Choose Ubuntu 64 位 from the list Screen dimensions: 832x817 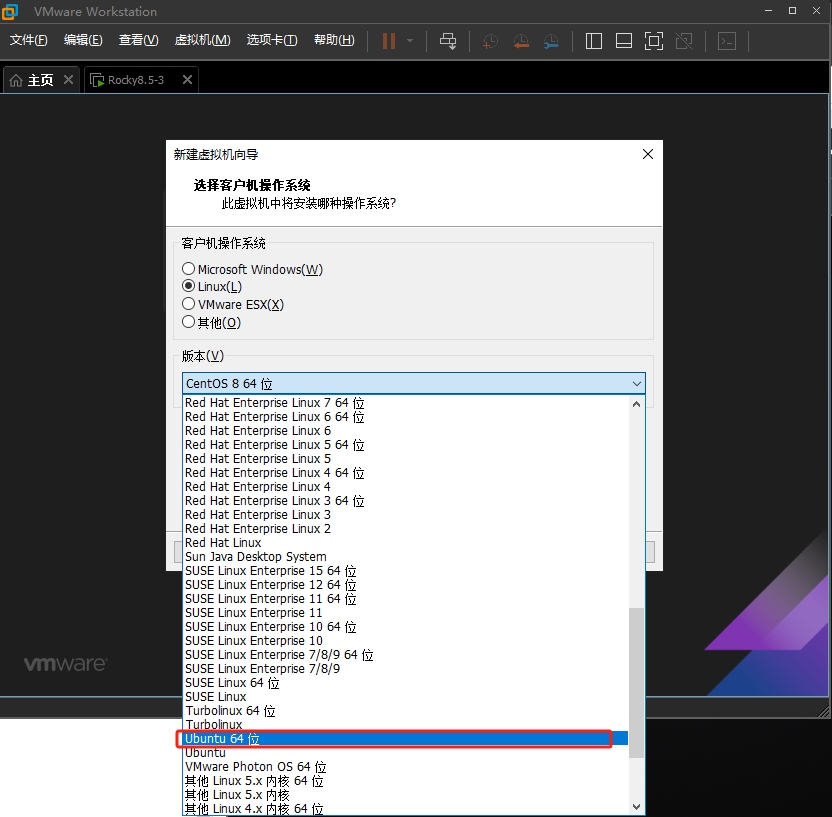pos(405,738)
